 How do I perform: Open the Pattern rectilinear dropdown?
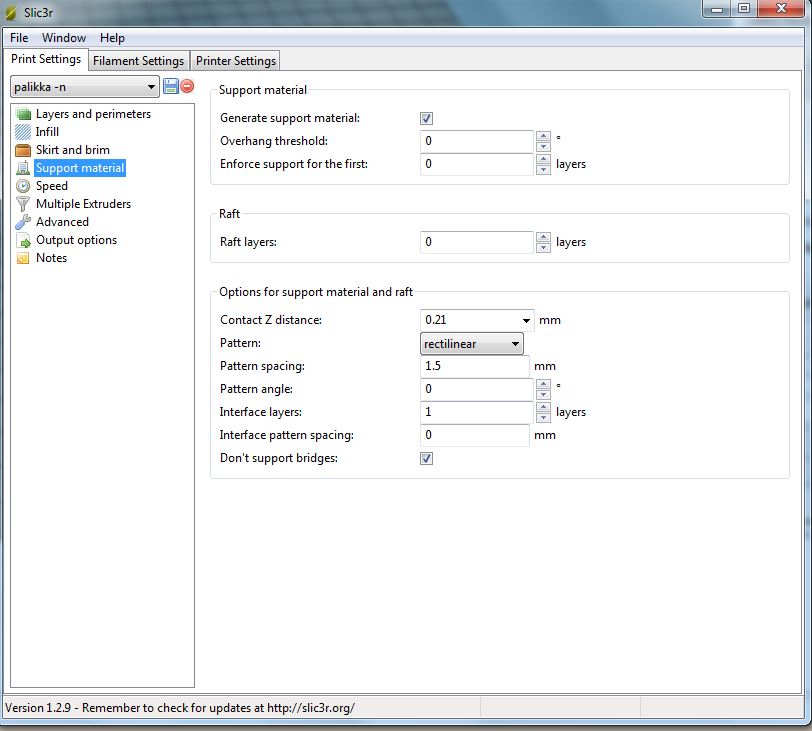pyautogui.click(x=472, y=344)
